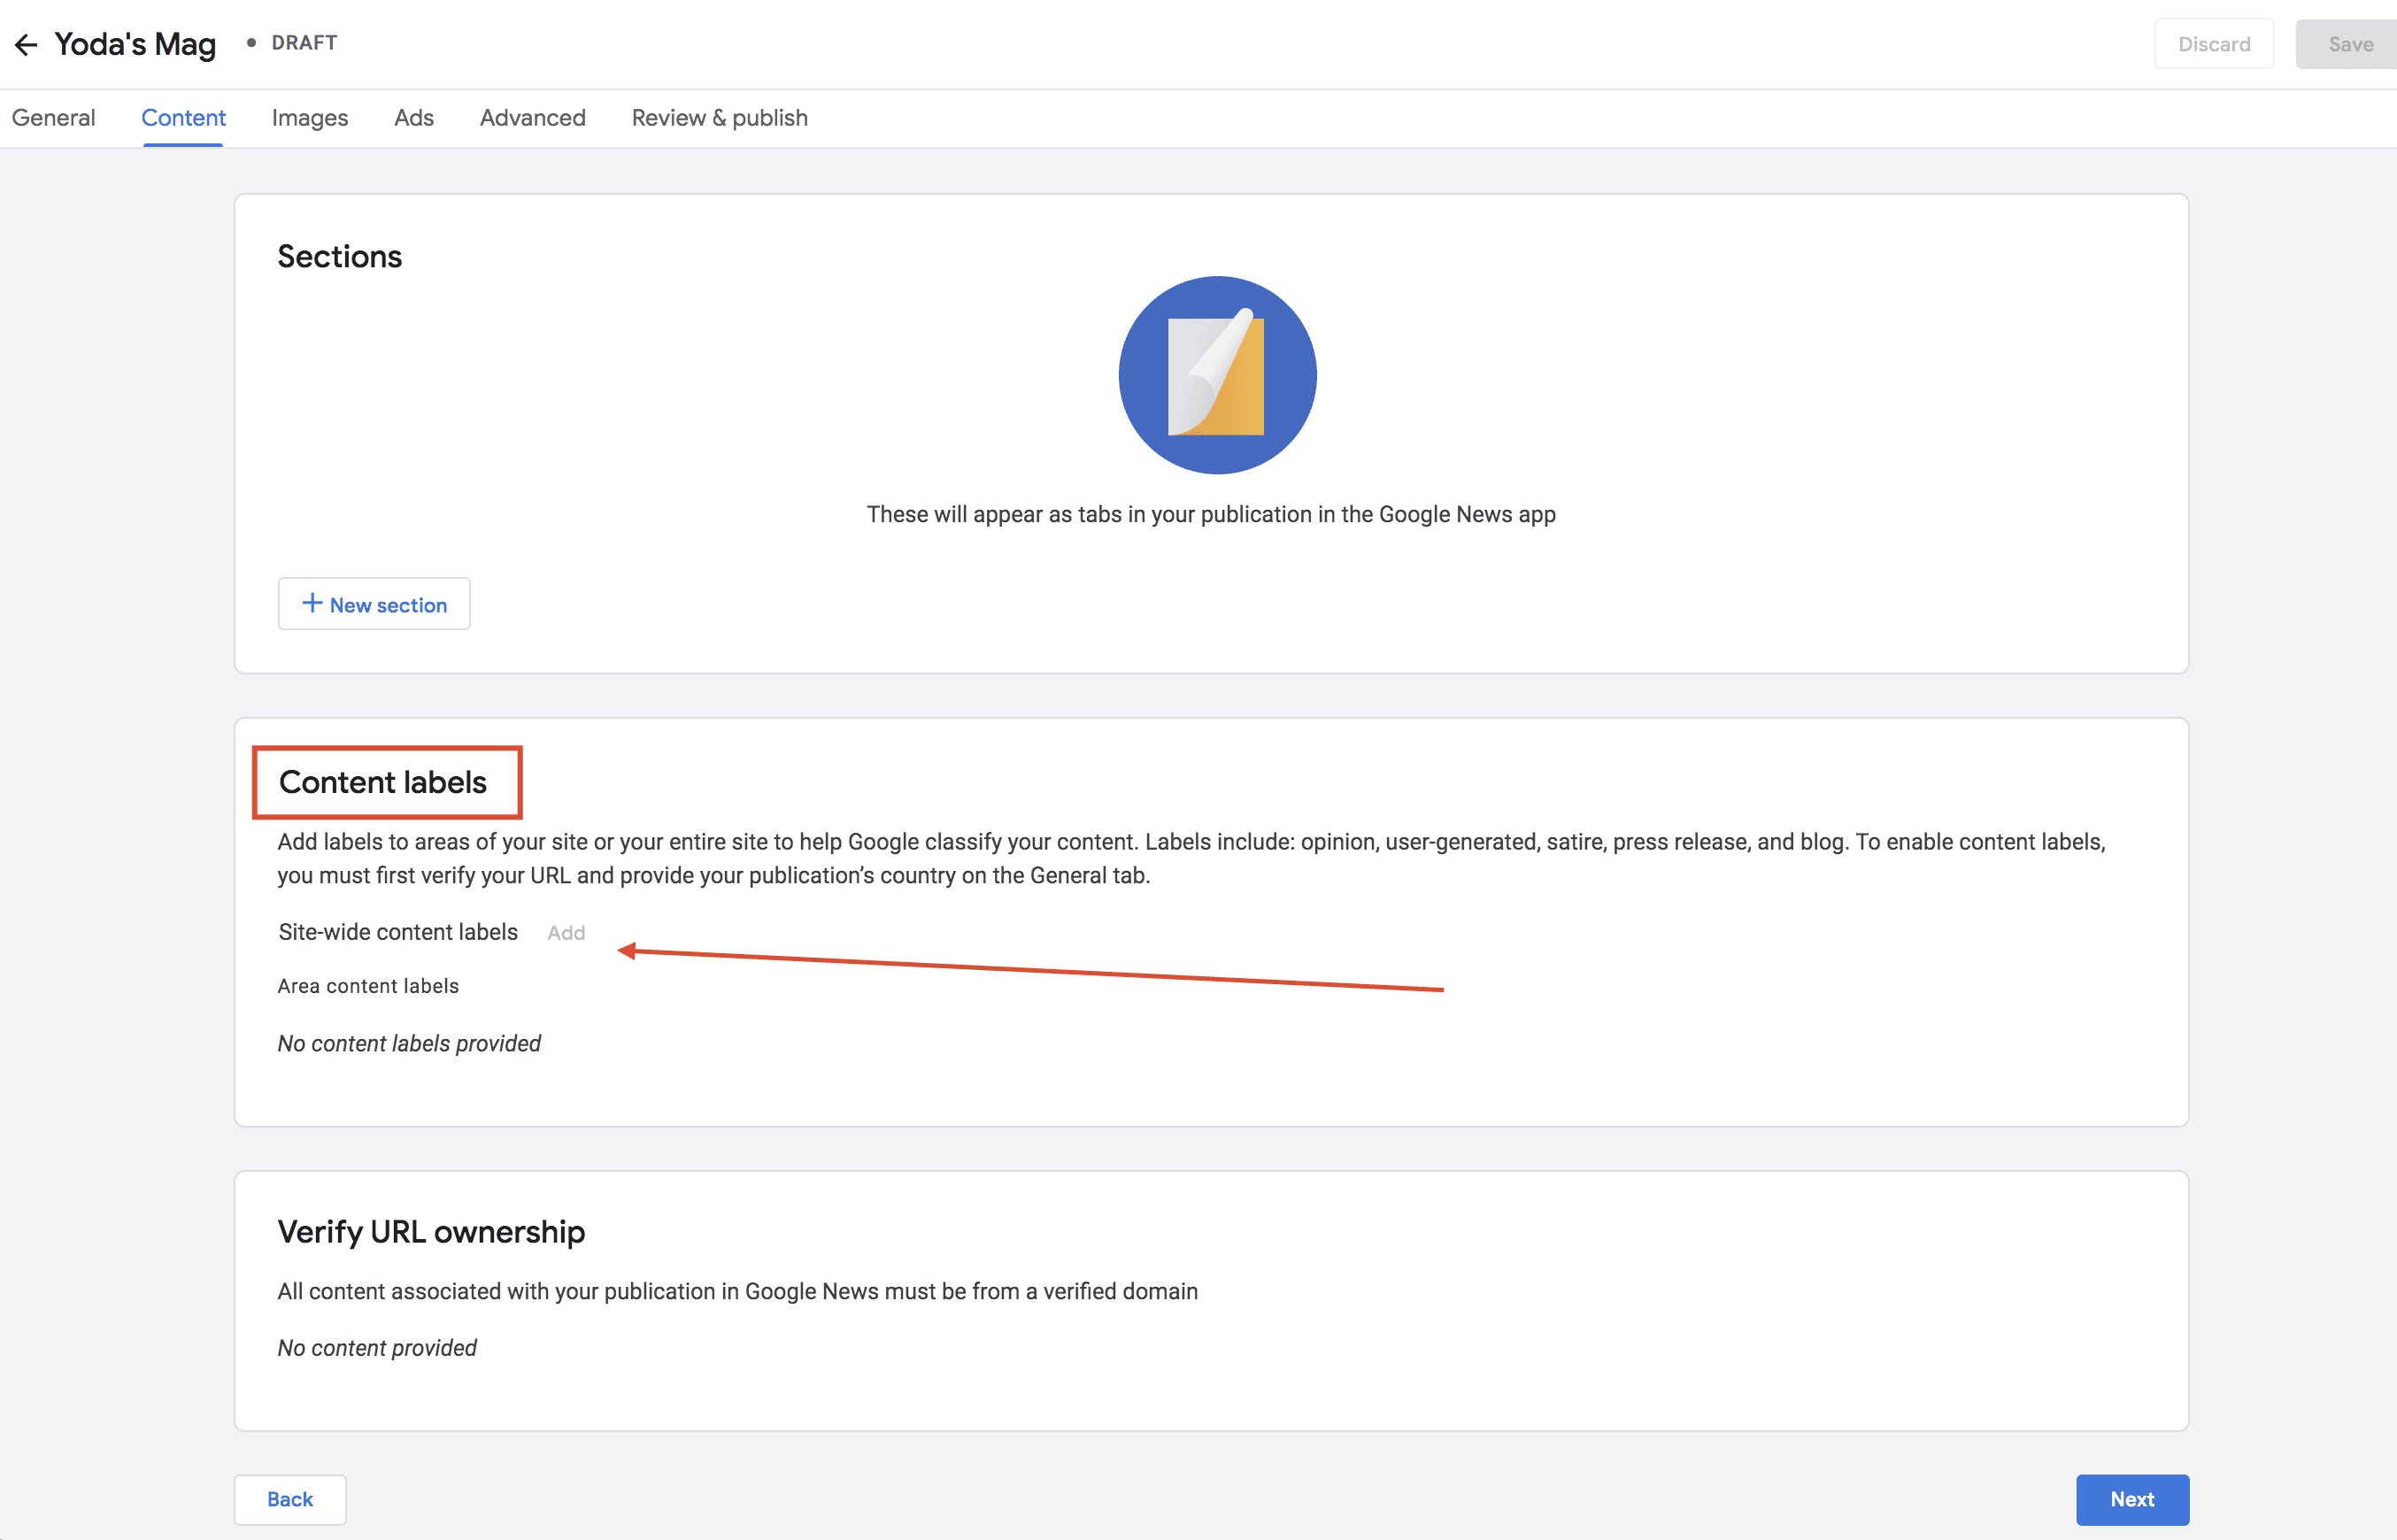Open the Advanced tab
Viewport: 2397px width, 1540px height.
(x=532, y=118)
